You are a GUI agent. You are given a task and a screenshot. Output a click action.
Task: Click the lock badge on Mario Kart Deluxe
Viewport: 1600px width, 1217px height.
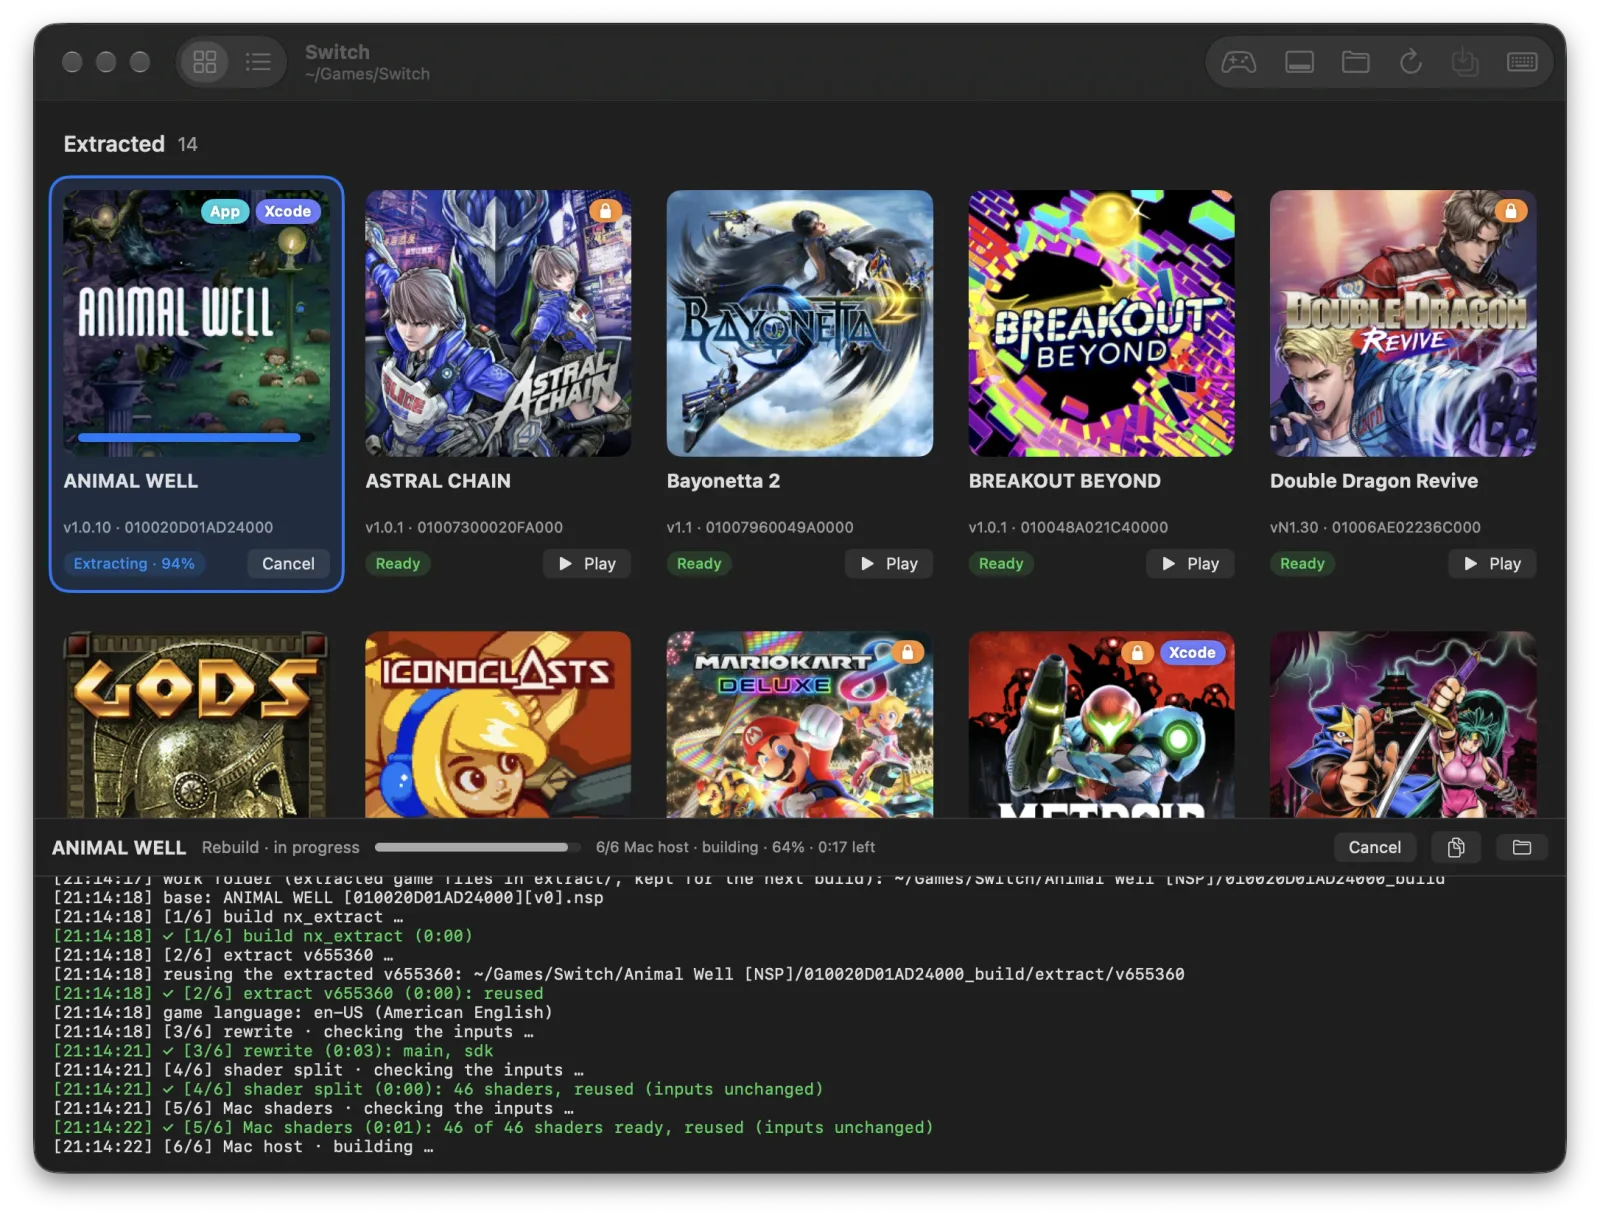click(907, 652)
